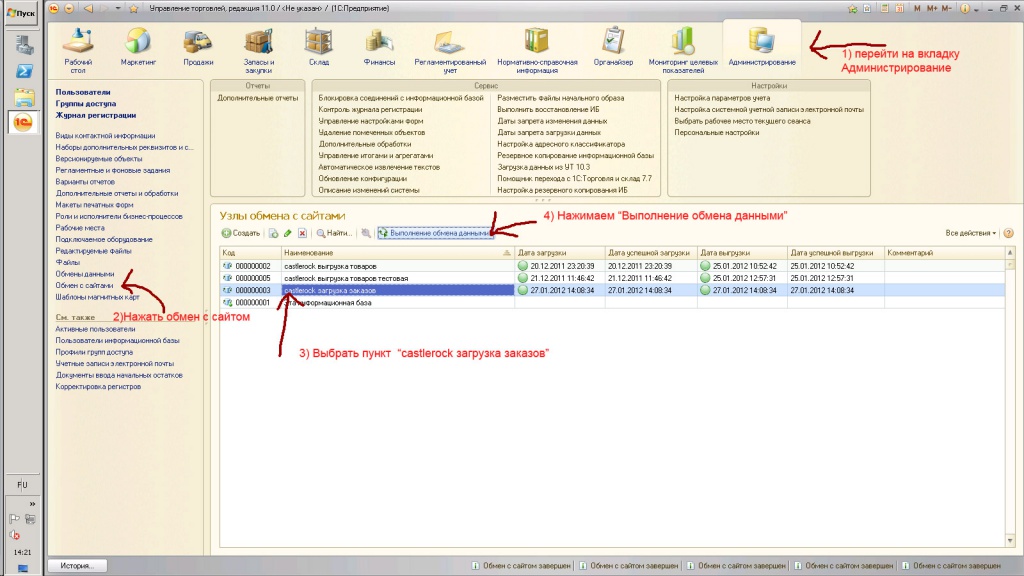Open the round dropdown menu next to 1C logo
This screenshot has height=576, width=1024.
point(69,8)
